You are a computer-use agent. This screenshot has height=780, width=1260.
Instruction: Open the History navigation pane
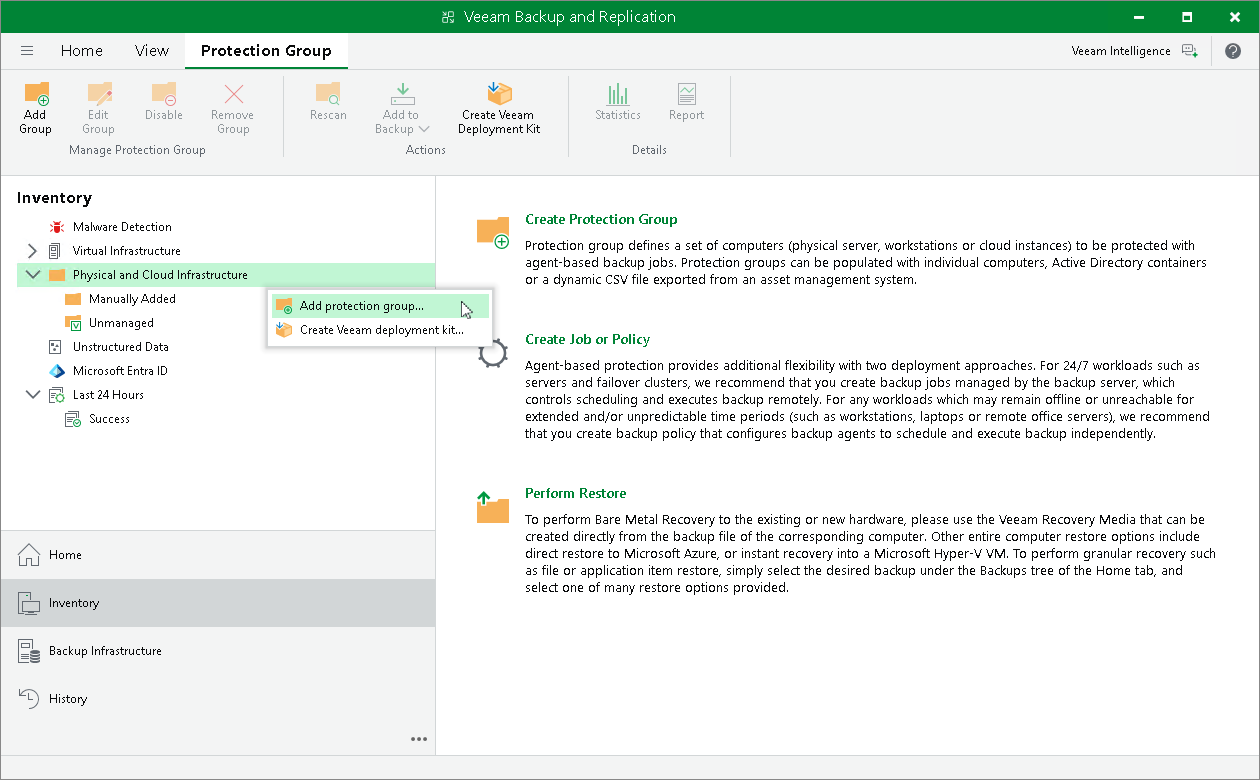(218, 699)
